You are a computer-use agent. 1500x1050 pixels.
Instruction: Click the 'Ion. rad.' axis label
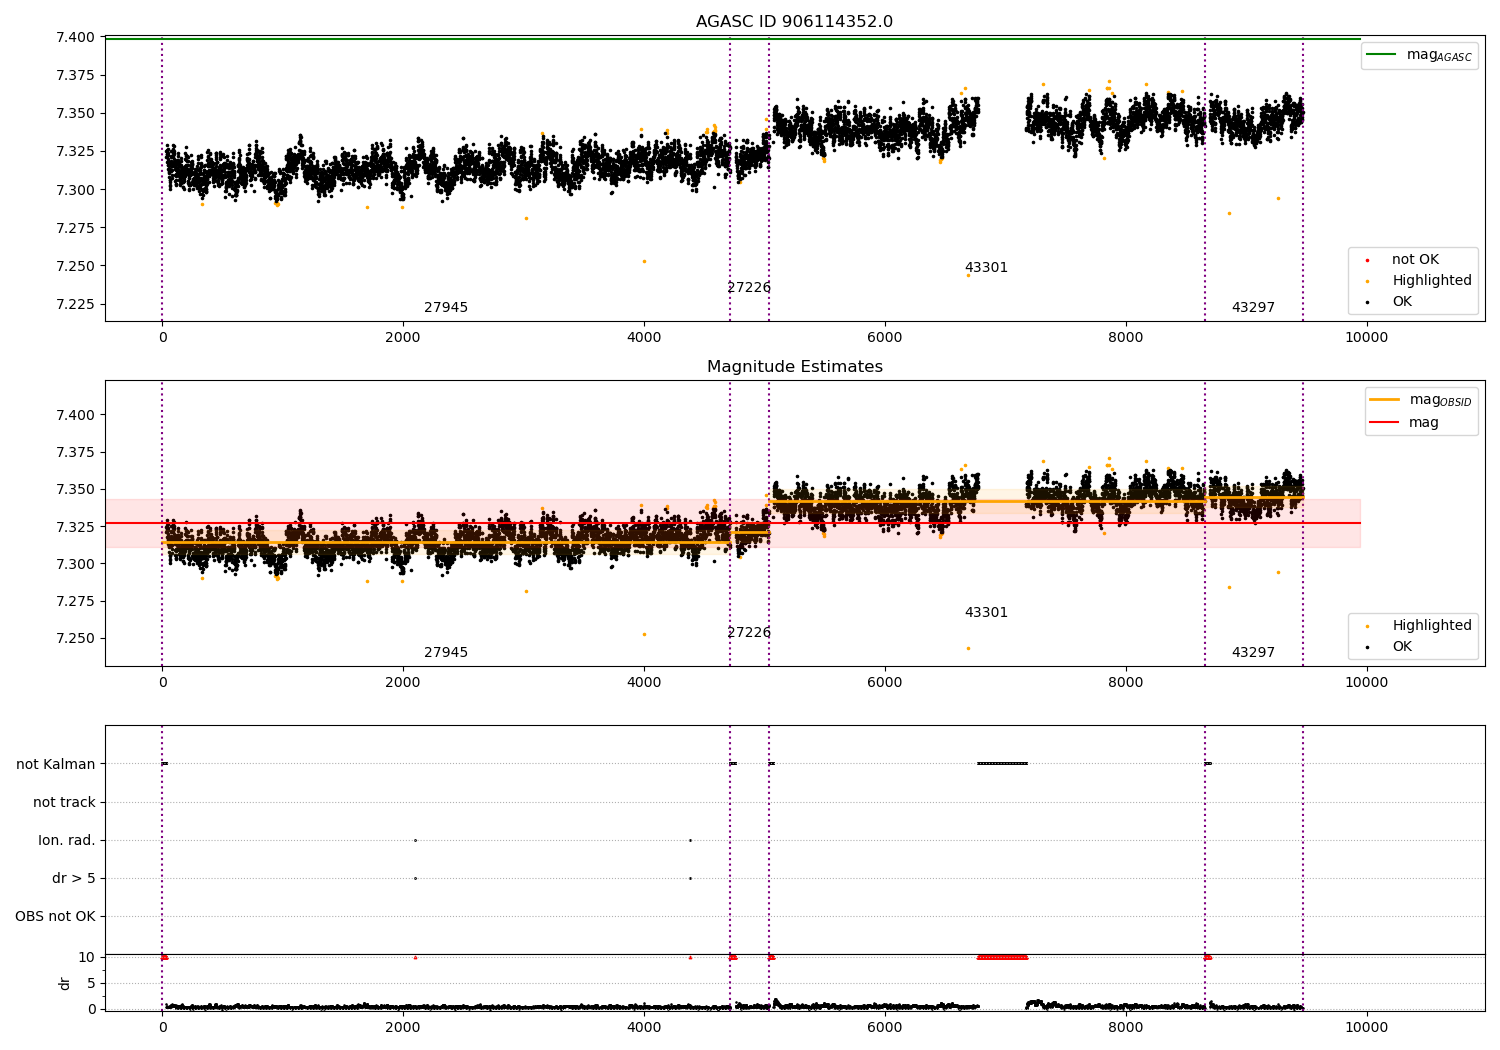67,840
